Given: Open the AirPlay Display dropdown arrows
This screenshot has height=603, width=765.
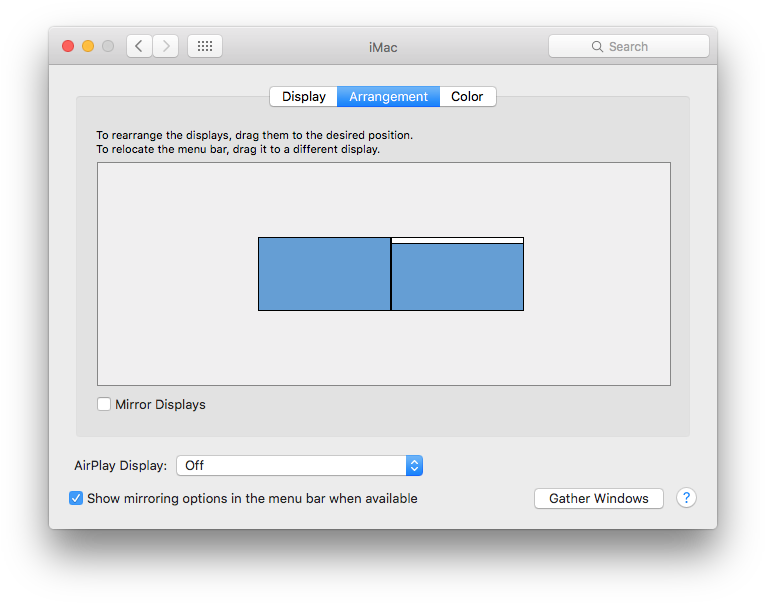Looking at the screenshot, I should coord(414,465).
